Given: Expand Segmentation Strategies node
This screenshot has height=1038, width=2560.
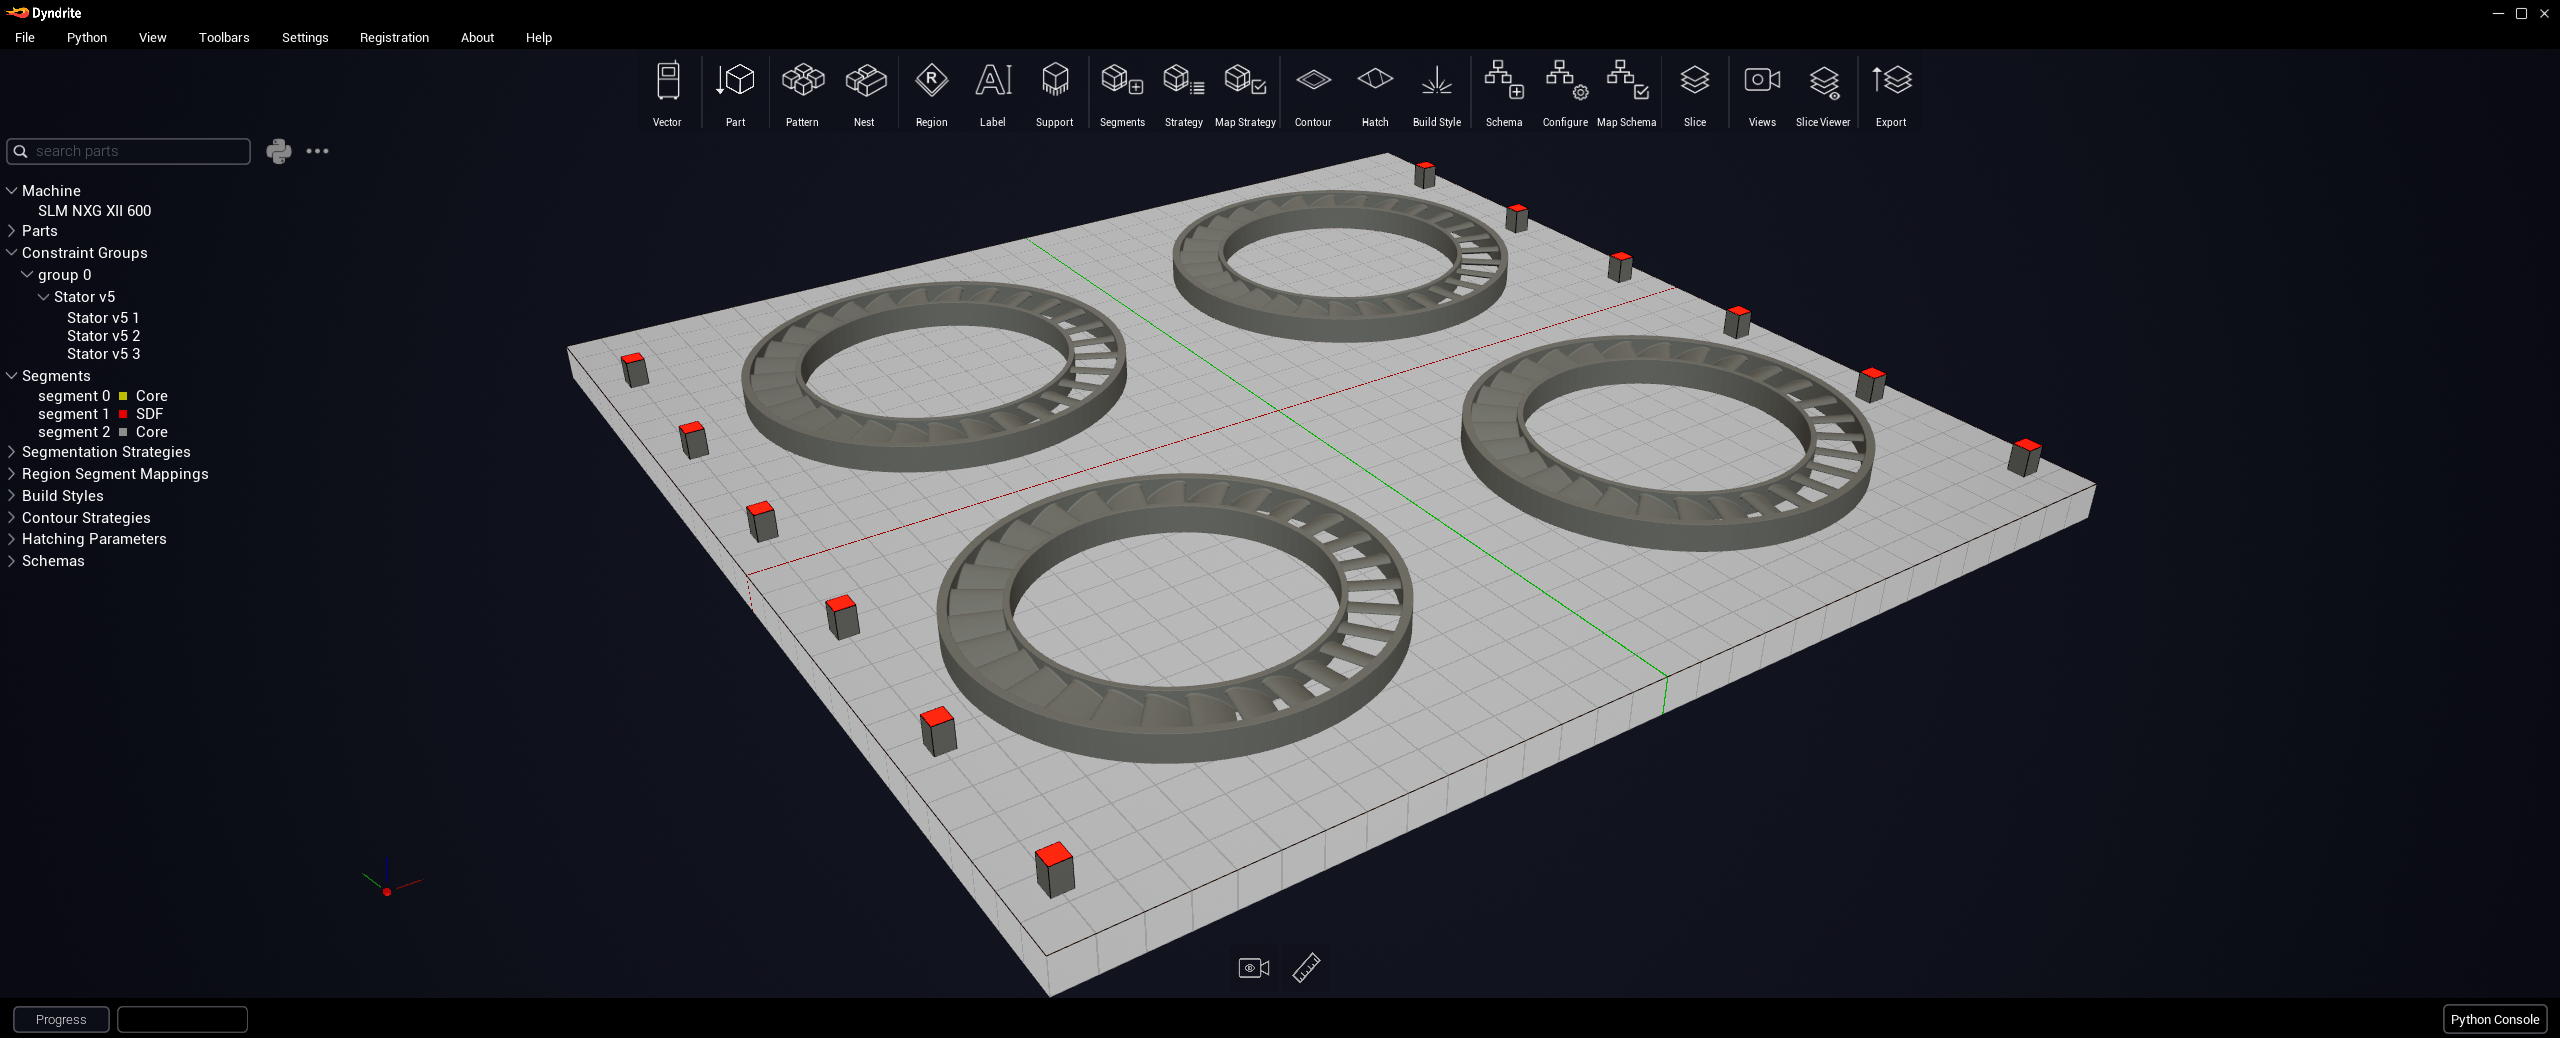Looking at the screenshot, I should [12, 452].
